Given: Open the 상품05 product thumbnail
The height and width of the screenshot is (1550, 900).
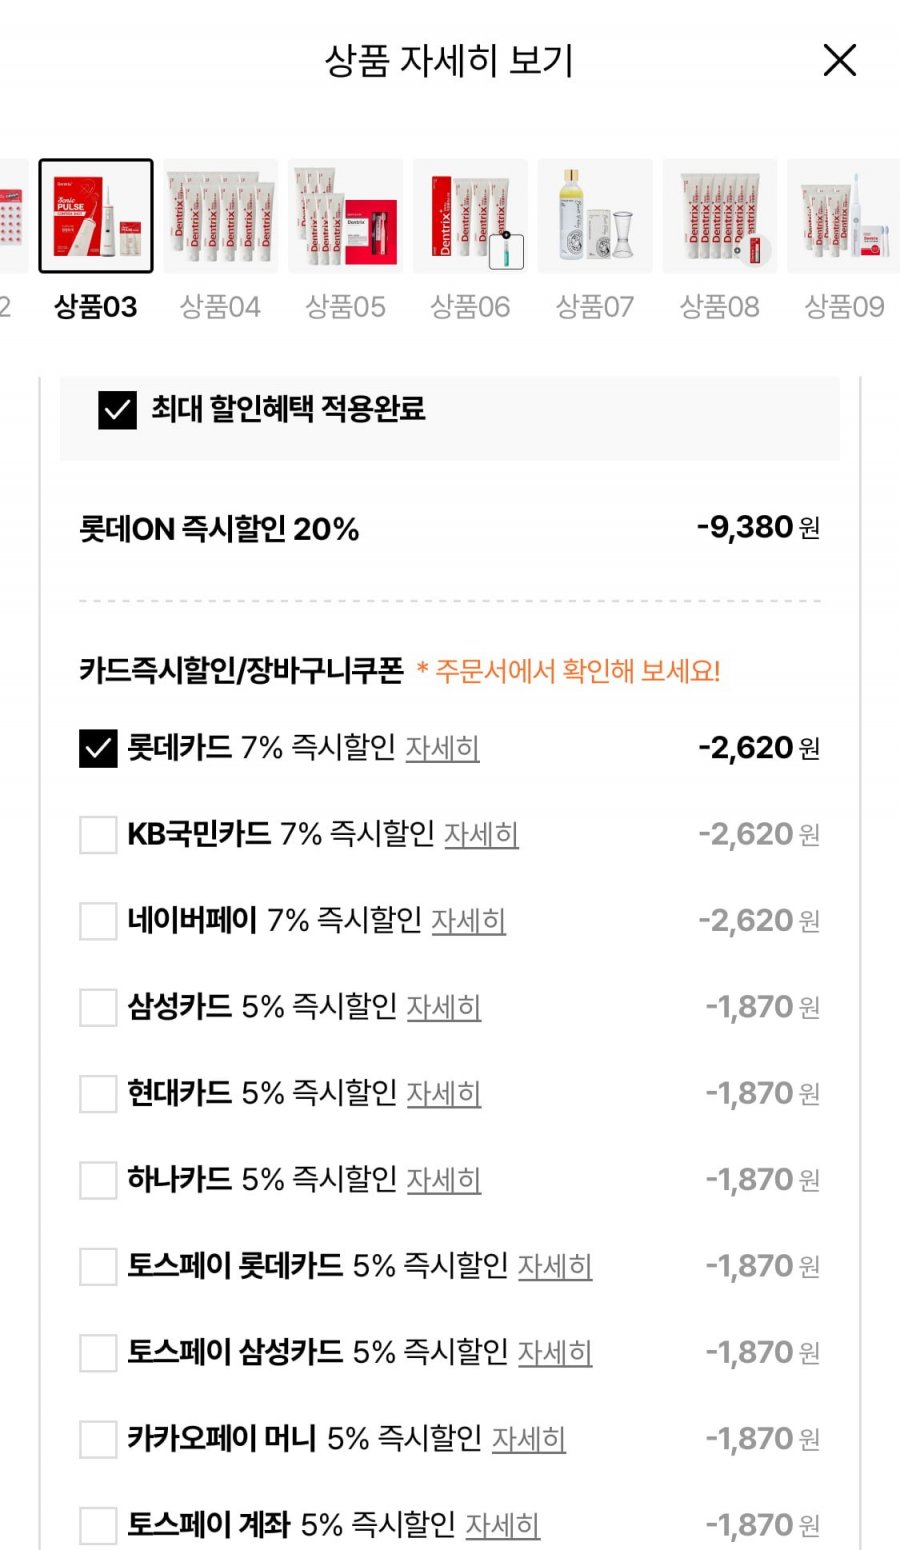Looking at the screenshot, I should pyautogui.click(x=345, y=216).
